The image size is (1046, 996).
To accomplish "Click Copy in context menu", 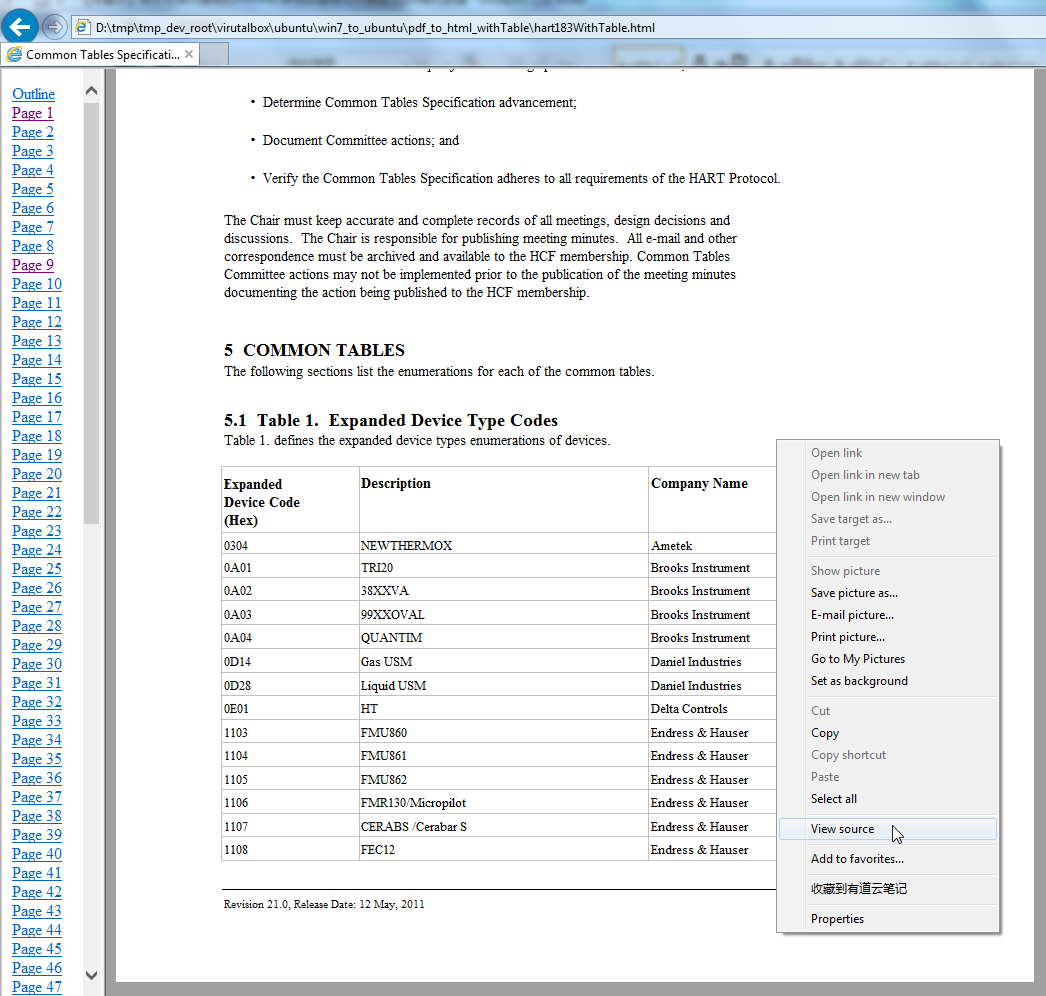I will pos(887,732).
